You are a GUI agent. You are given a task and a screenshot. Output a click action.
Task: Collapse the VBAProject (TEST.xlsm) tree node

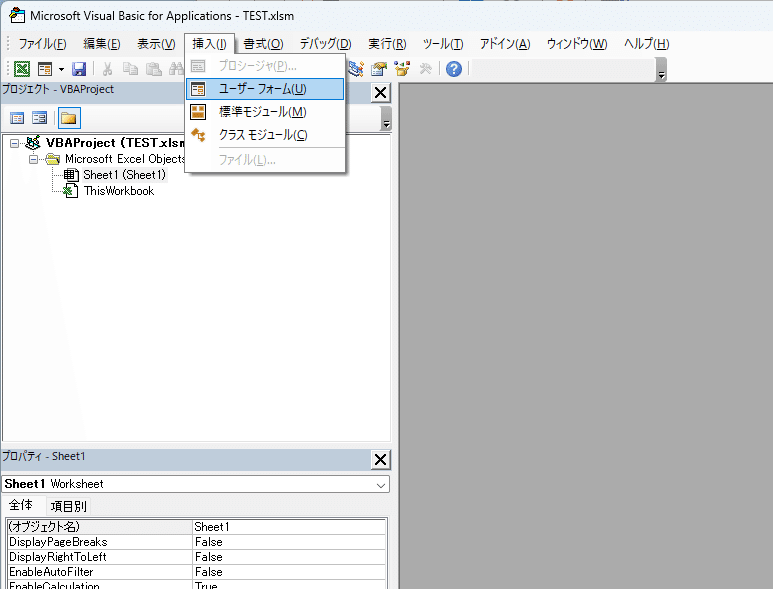[x=14, y=143]
